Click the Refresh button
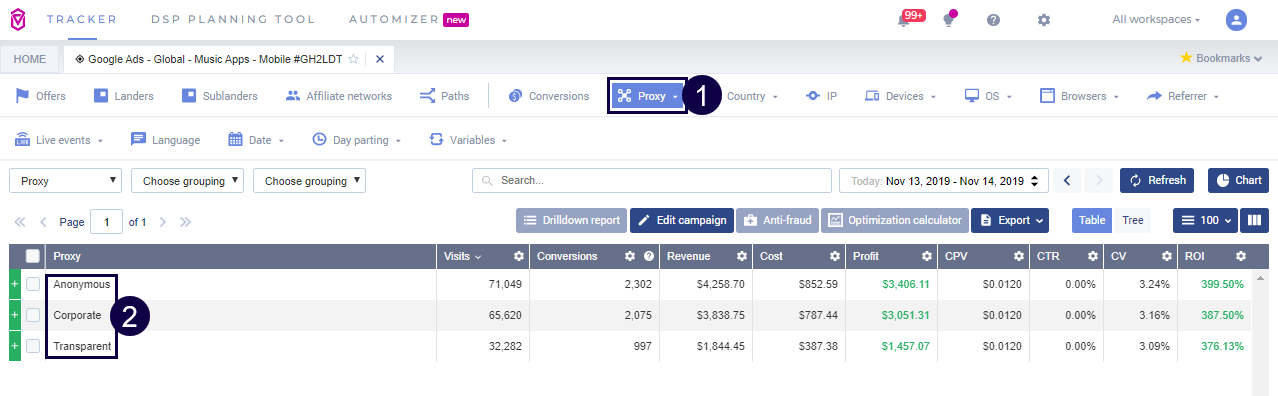This screenshot has height=396, width=1278. (x=1156, y=181)
